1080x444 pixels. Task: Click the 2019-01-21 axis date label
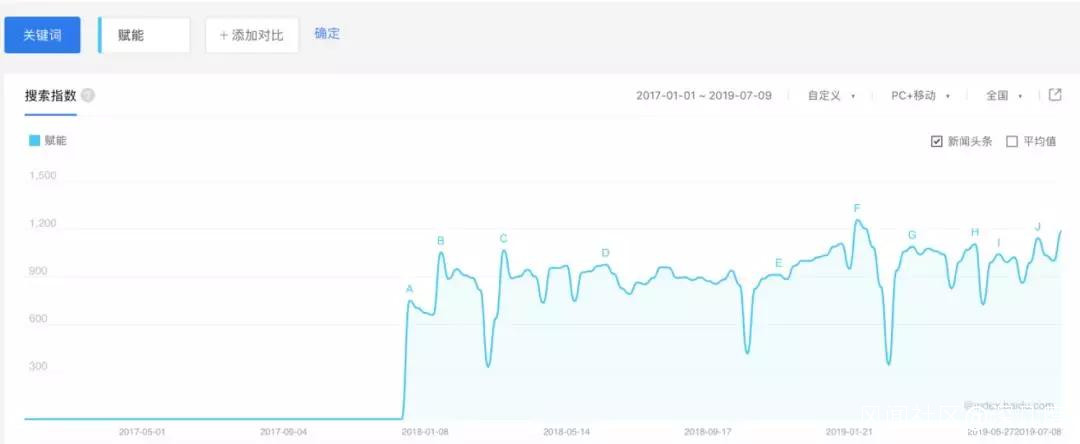tap(849, 432)
